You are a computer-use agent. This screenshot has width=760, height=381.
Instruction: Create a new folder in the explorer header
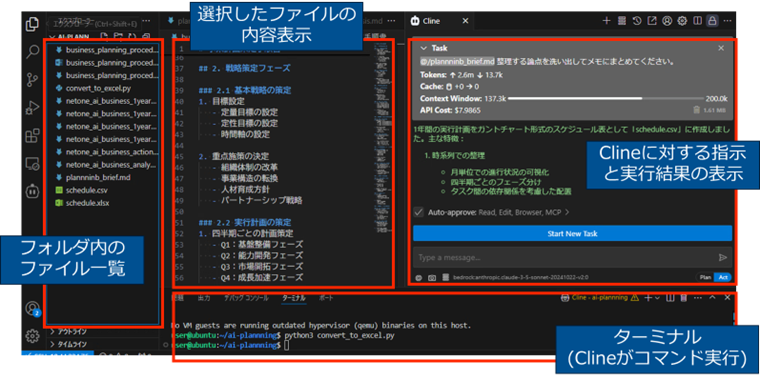coord(118,36)
